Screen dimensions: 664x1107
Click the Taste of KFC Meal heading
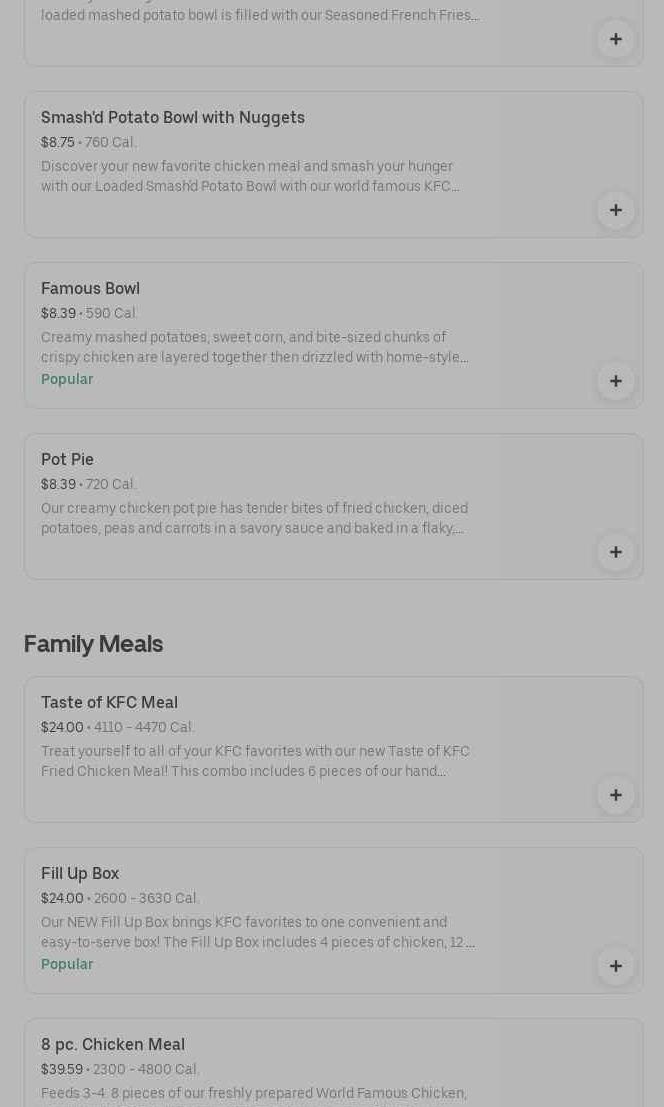click(109, 702)
